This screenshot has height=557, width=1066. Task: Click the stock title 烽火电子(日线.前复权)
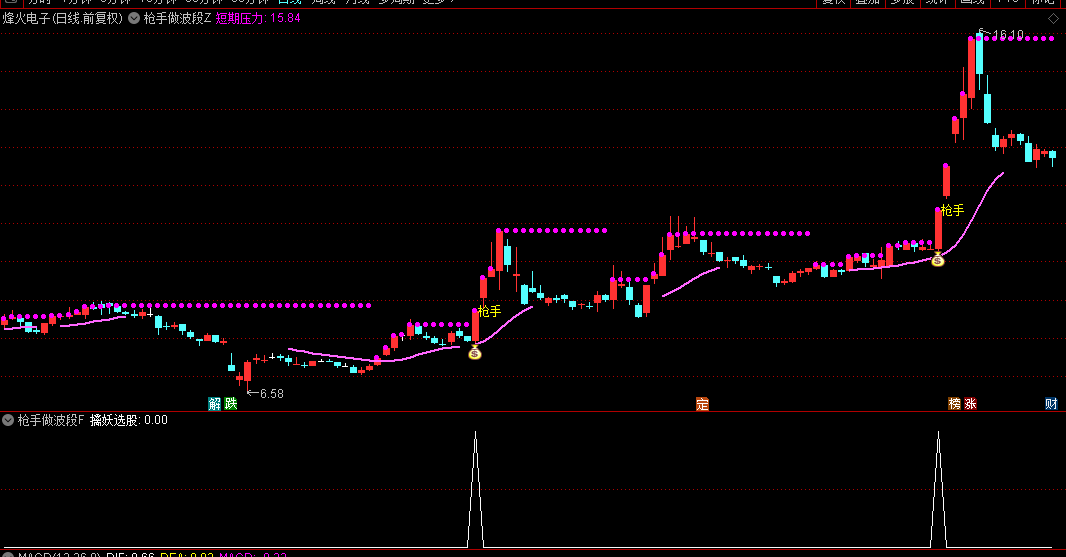[63, 18]
